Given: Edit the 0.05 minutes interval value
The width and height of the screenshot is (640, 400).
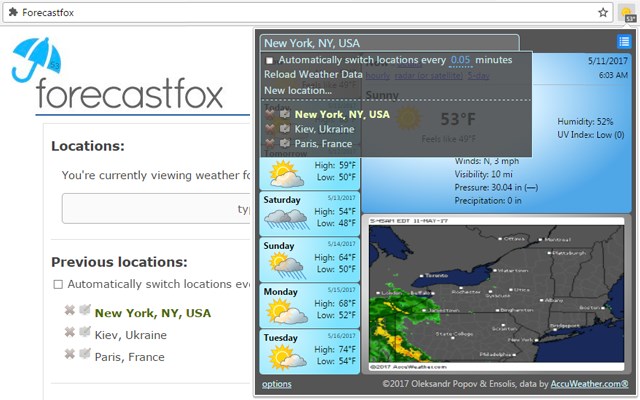Looking at the screenshot, I should tap(460, 60).
